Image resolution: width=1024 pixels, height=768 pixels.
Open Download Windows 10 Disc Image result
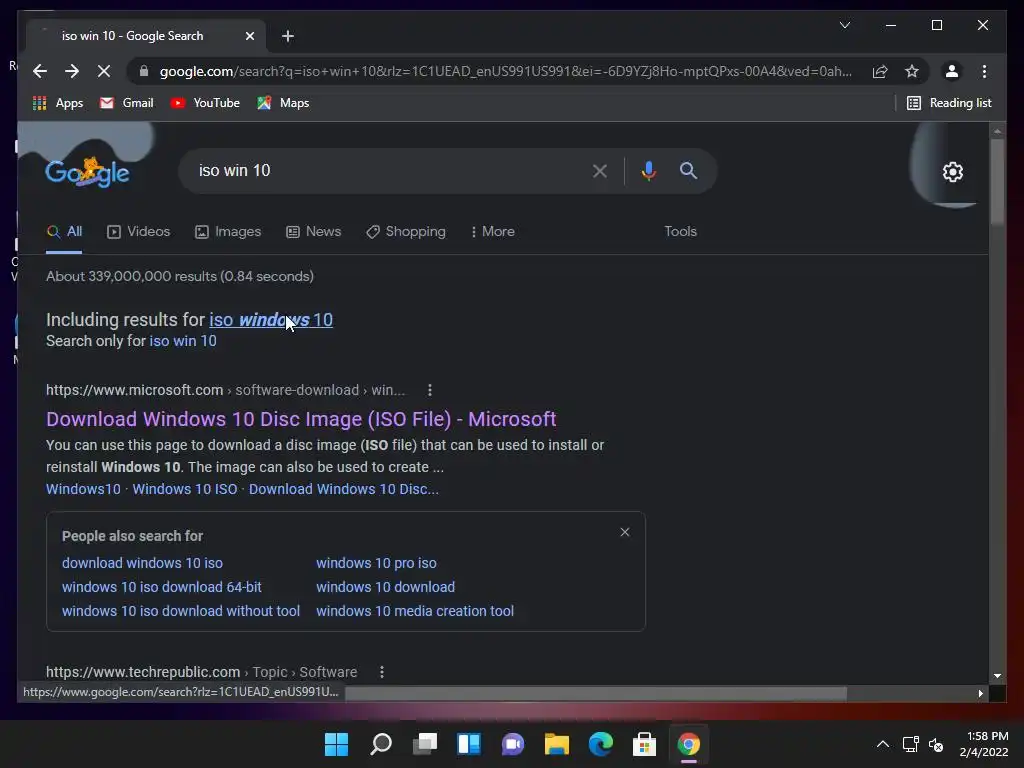301,419
